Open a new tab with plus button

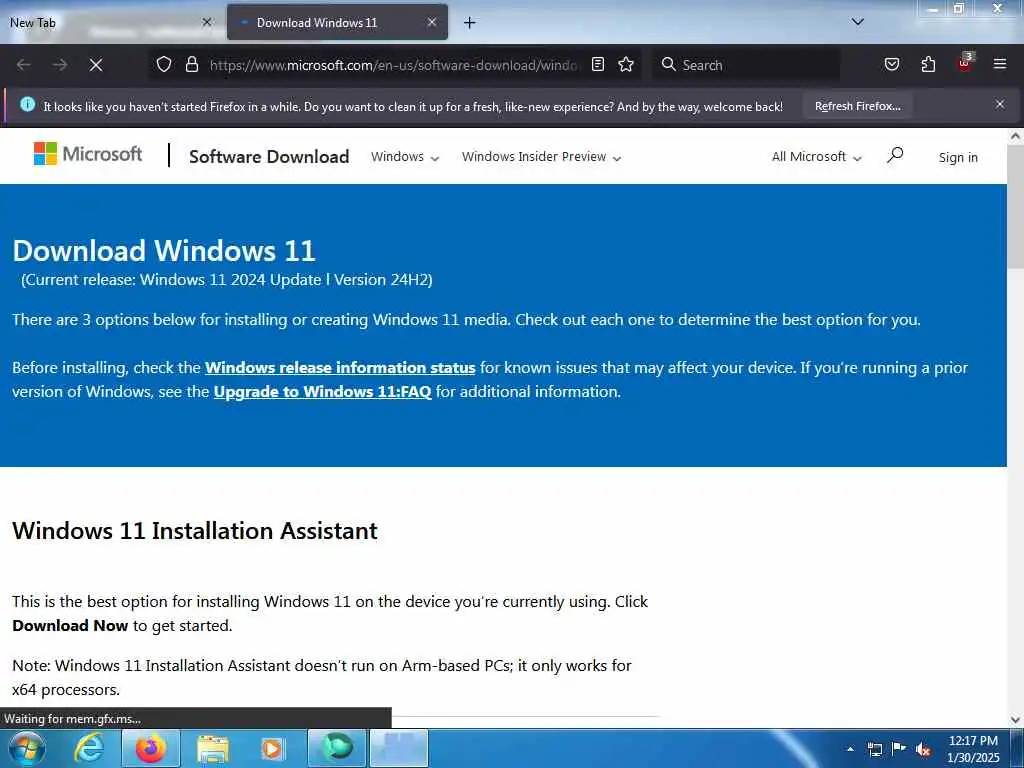click(x=470, y=23)
